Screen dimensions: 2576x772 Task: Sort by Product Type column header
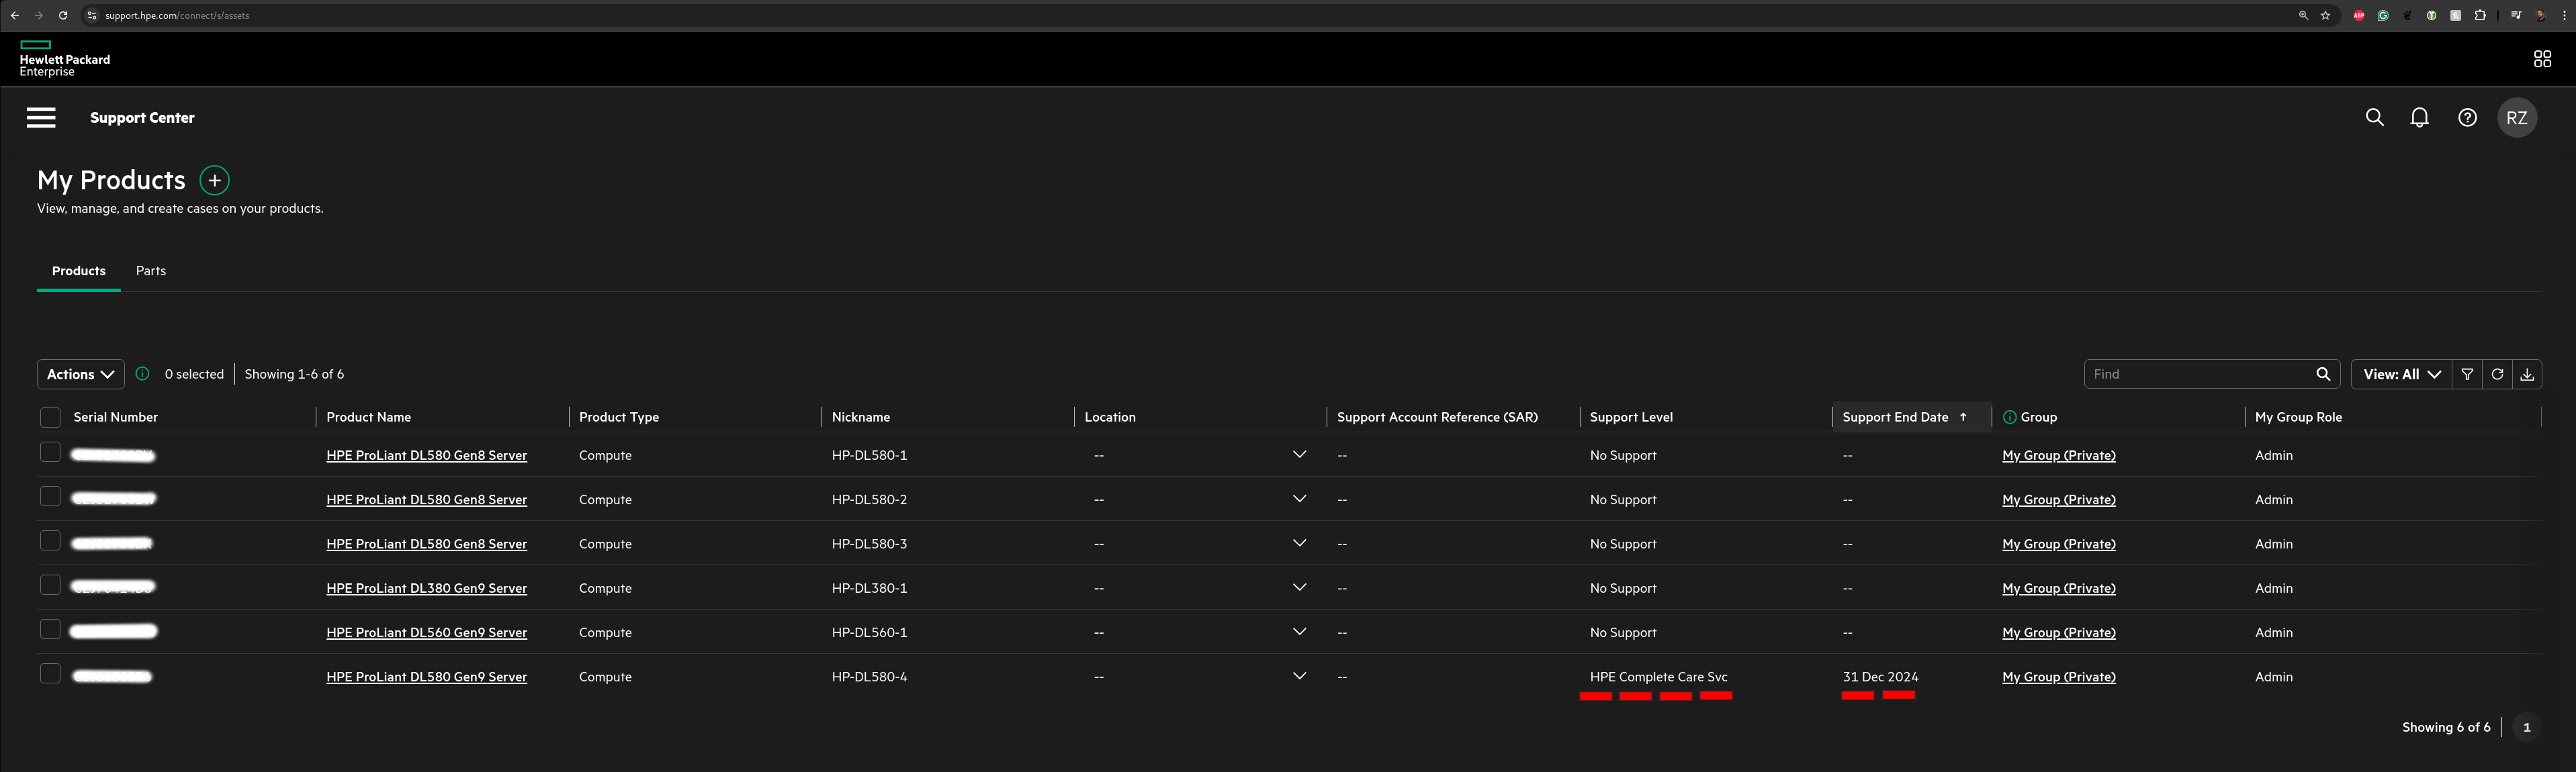click(x=619, y=417)
